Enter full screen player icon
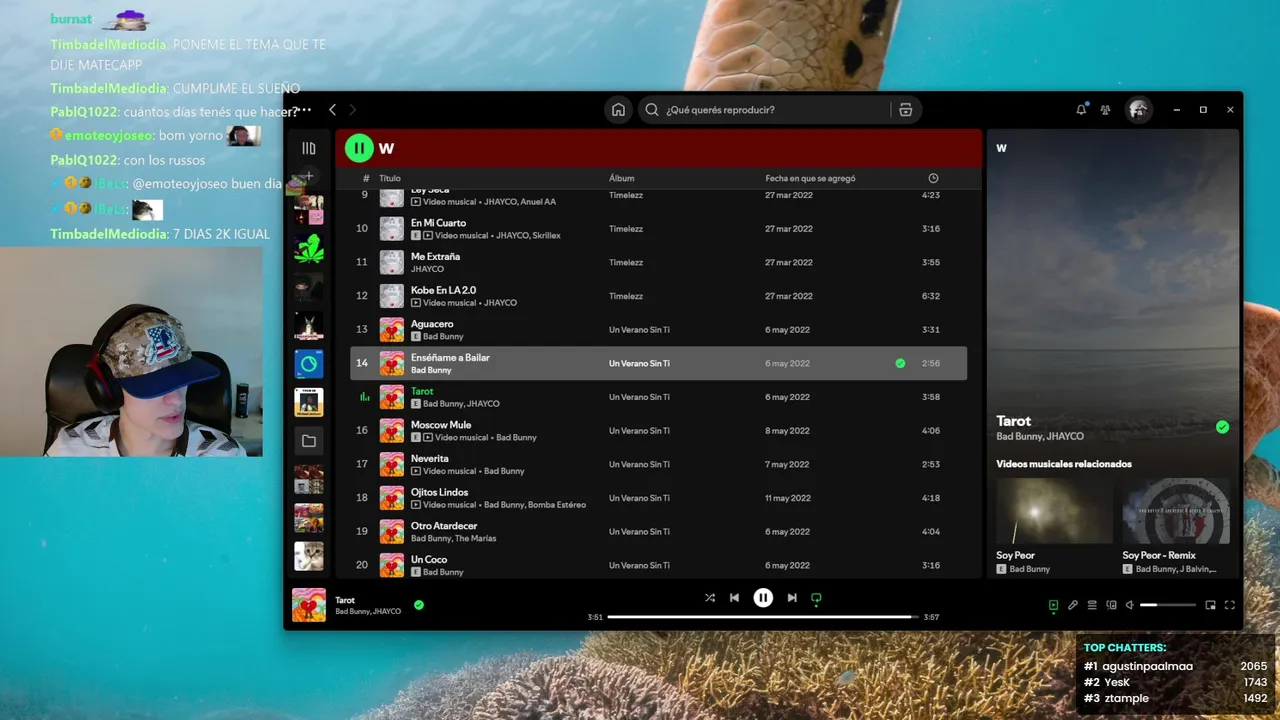Viewport: 1280px width, 720px height. (1230, 605)
